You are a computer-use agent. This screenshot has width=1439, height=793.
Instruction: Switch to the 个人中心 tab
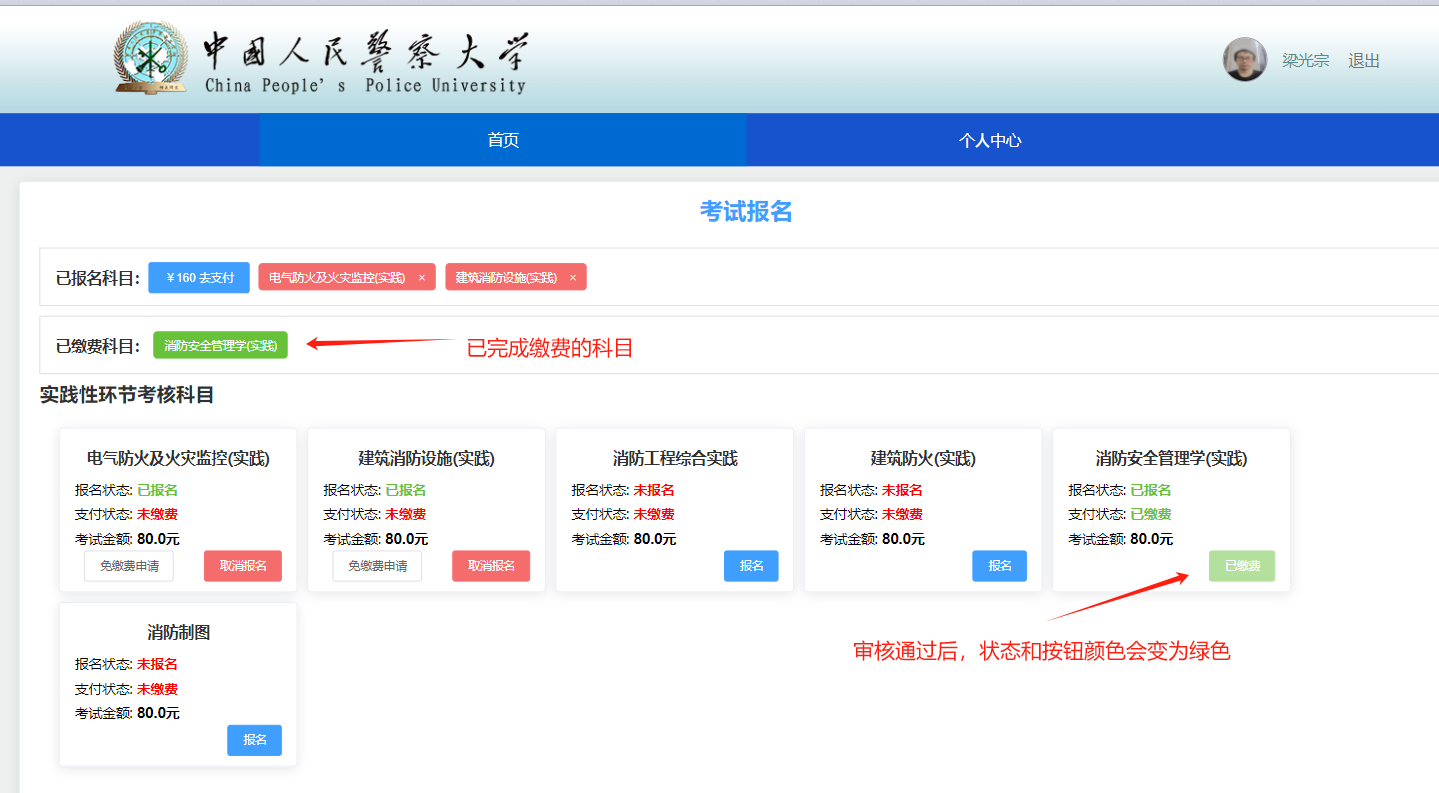(x=989, y=140)
